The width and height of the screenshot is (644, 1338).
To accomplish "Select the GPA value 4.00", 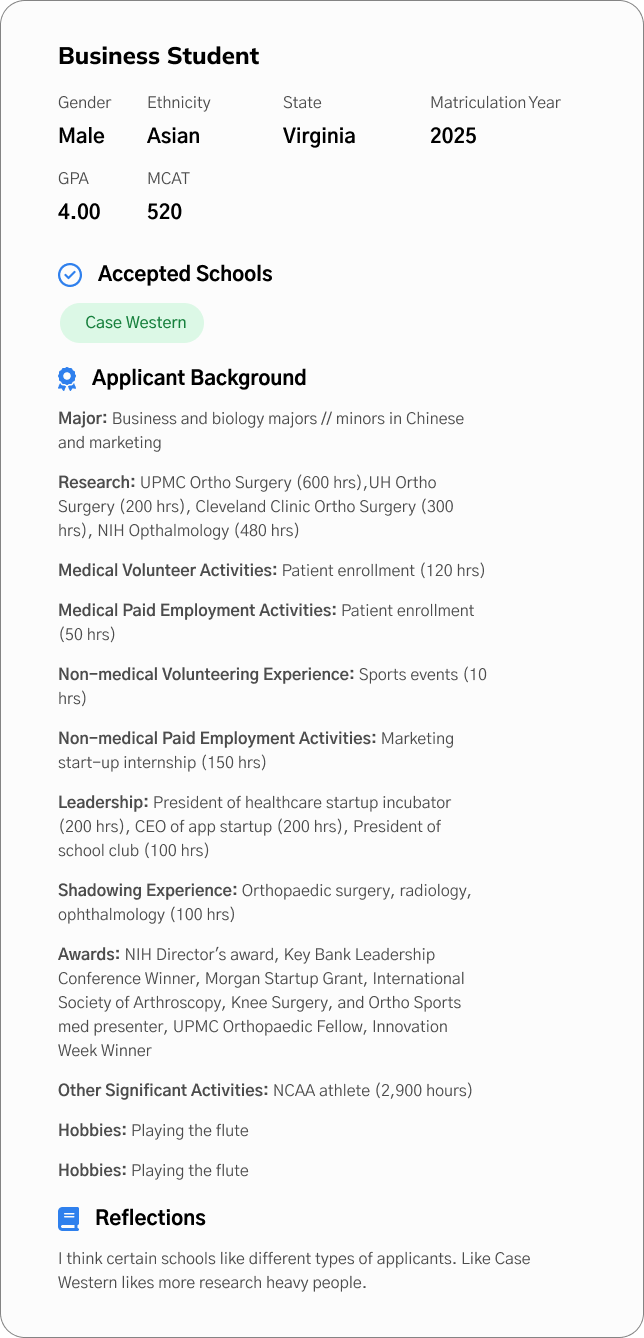I will [x=79, y=212].
